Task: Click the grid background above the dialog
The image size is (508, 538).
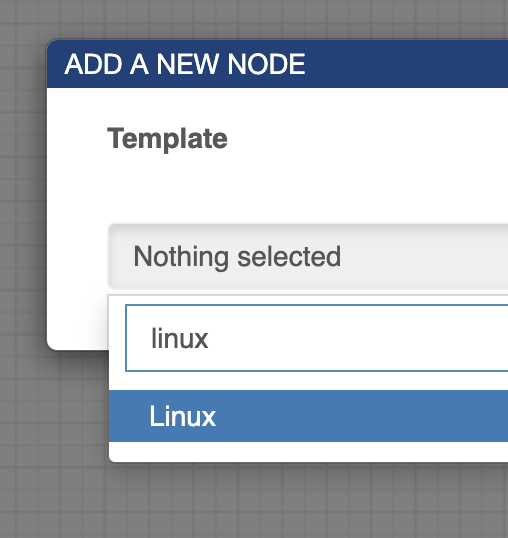Action: (254, 19)
